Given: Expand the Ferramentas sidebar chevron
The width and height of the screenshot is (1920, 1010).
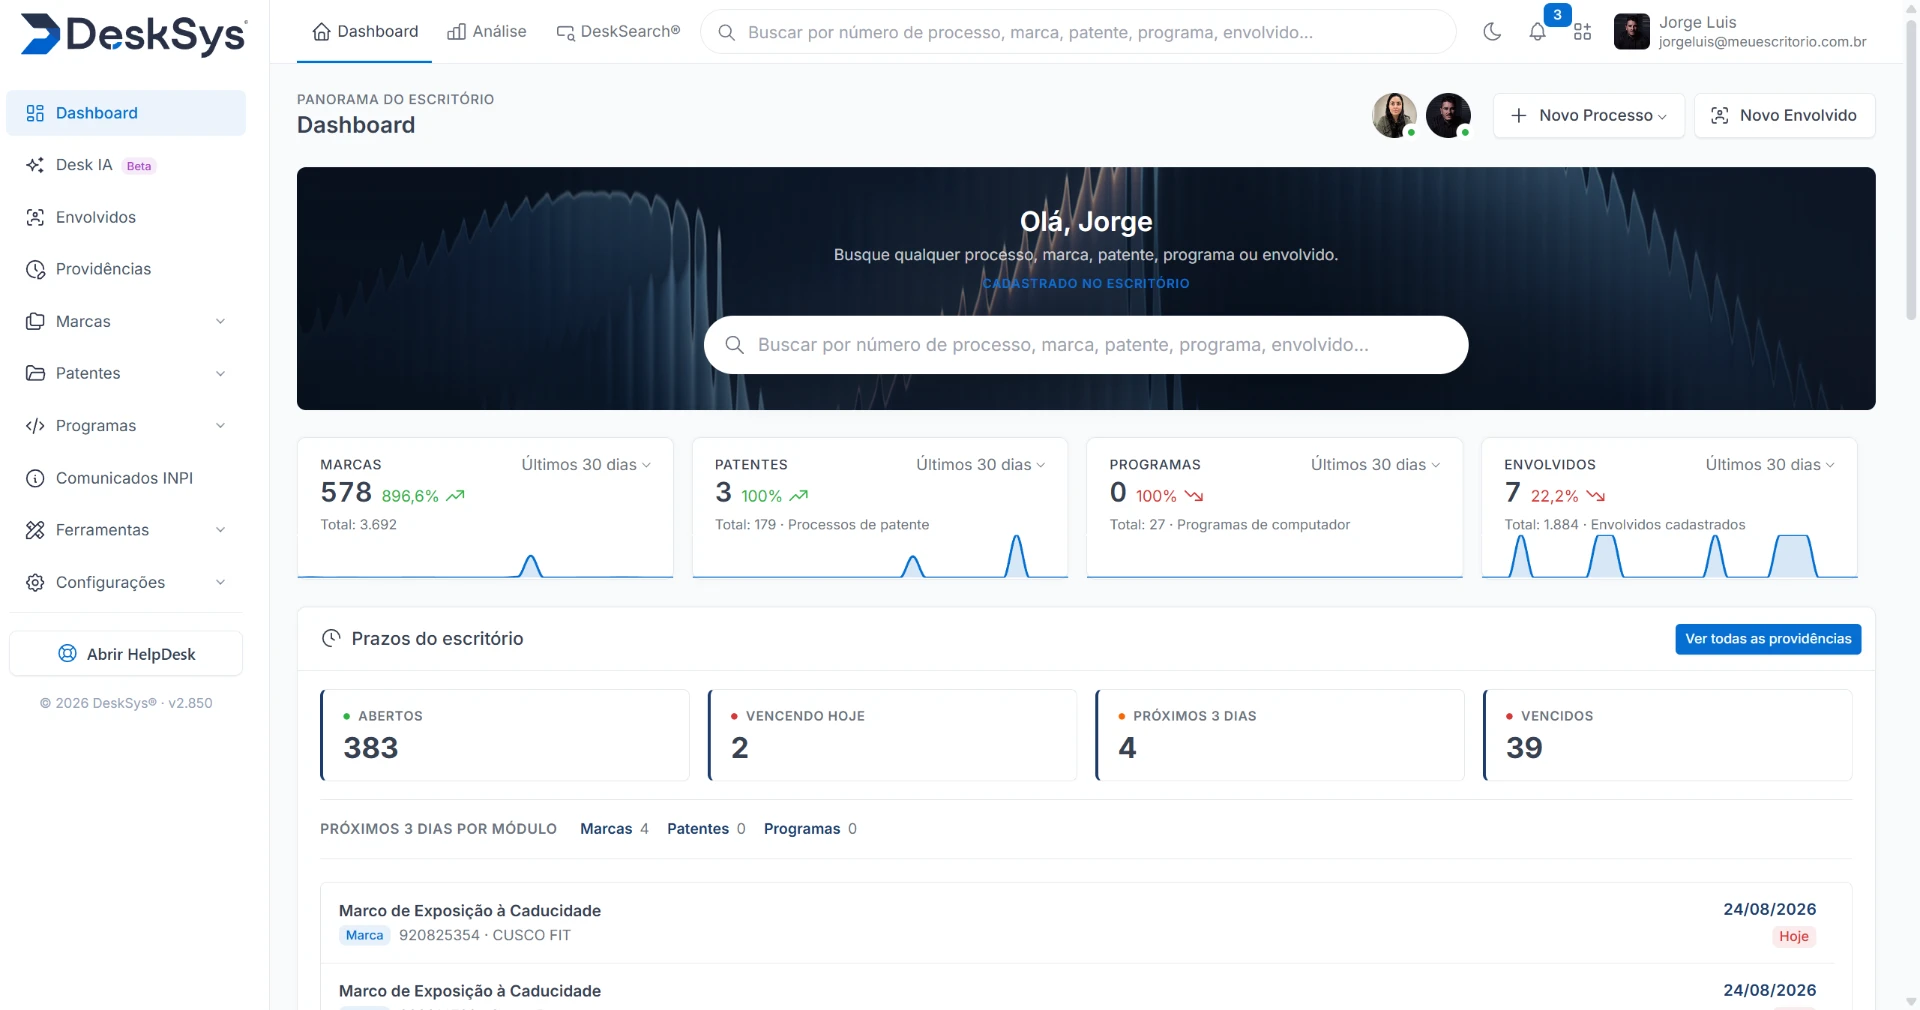Looking at the screenshot, I should click(x=220, y=530).
